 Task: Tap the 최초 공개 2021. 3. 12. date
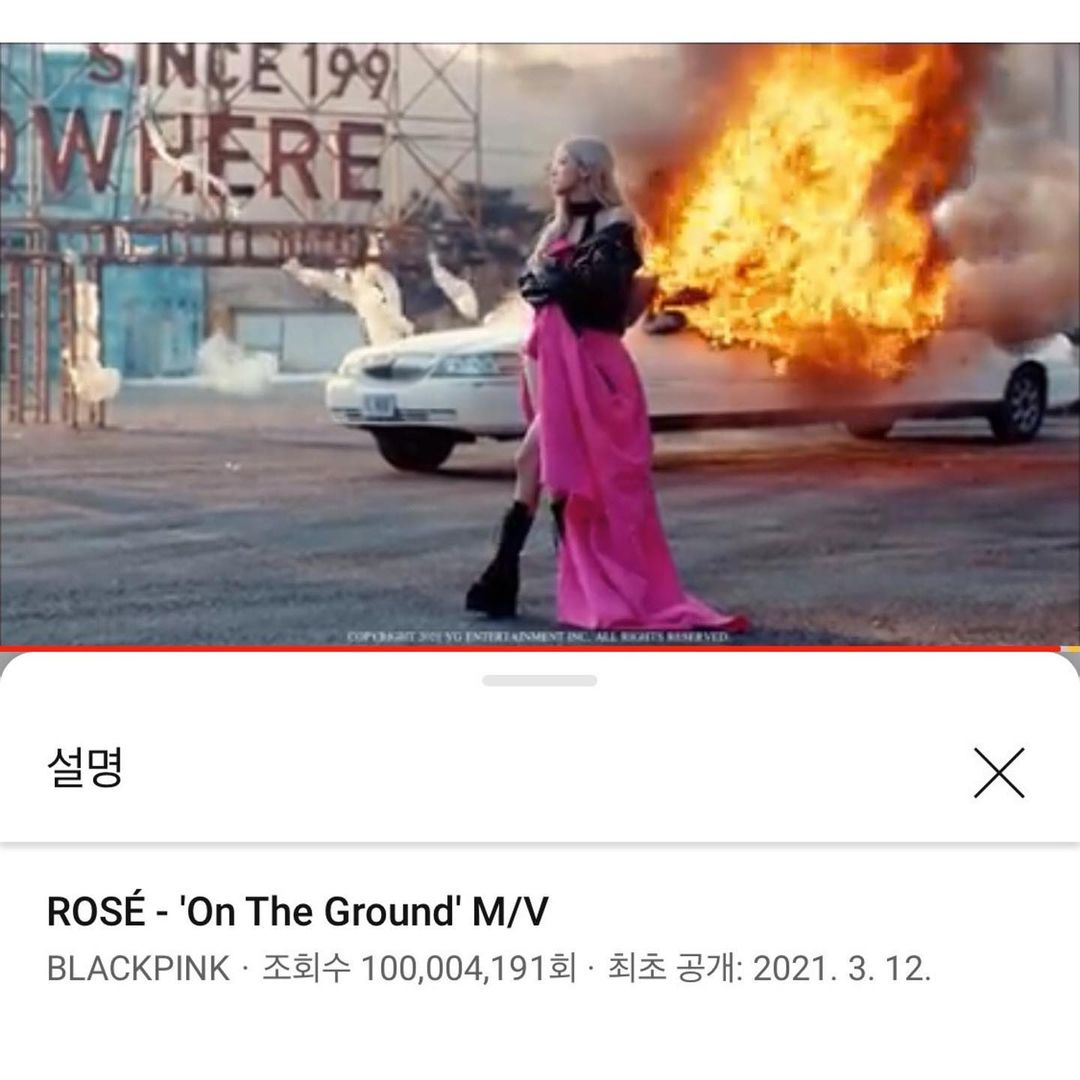tap(769, 968)
